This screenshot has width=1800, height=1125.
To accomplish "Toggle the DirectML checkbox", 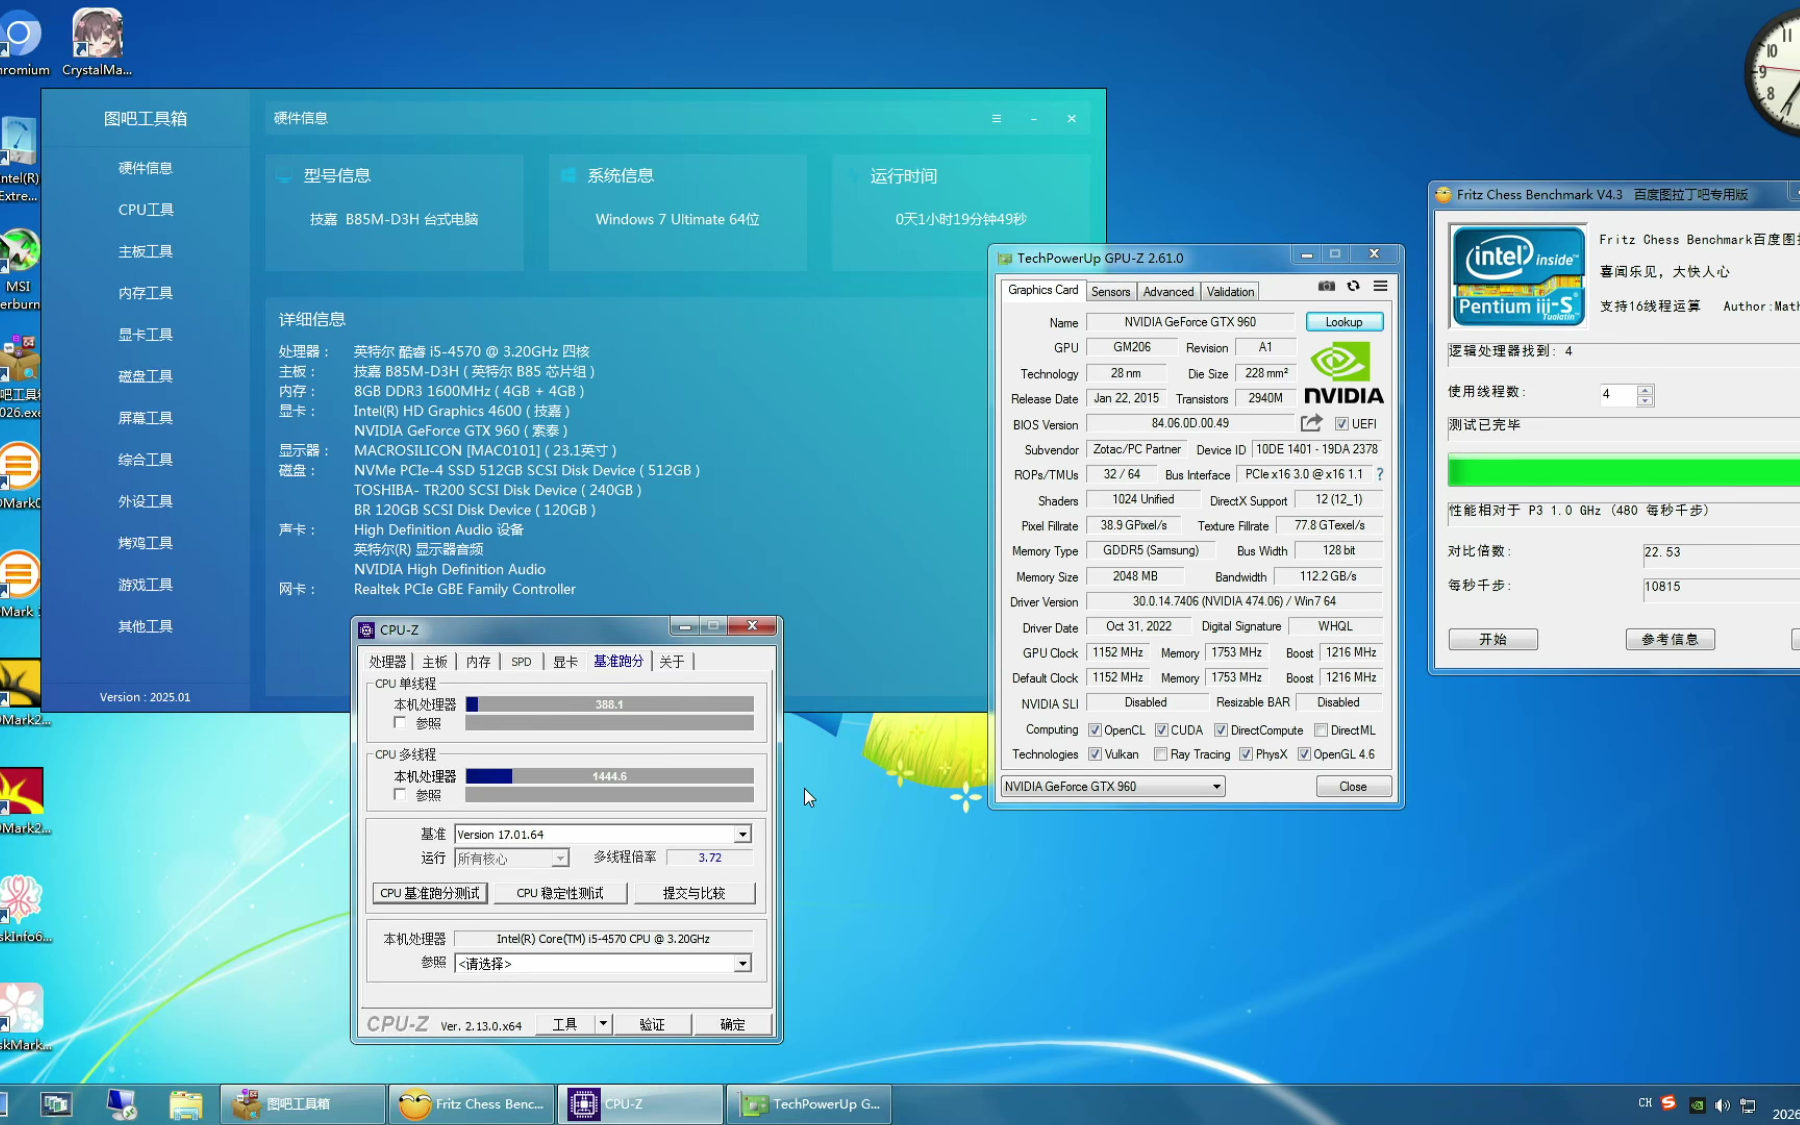I will [1321, 730].
